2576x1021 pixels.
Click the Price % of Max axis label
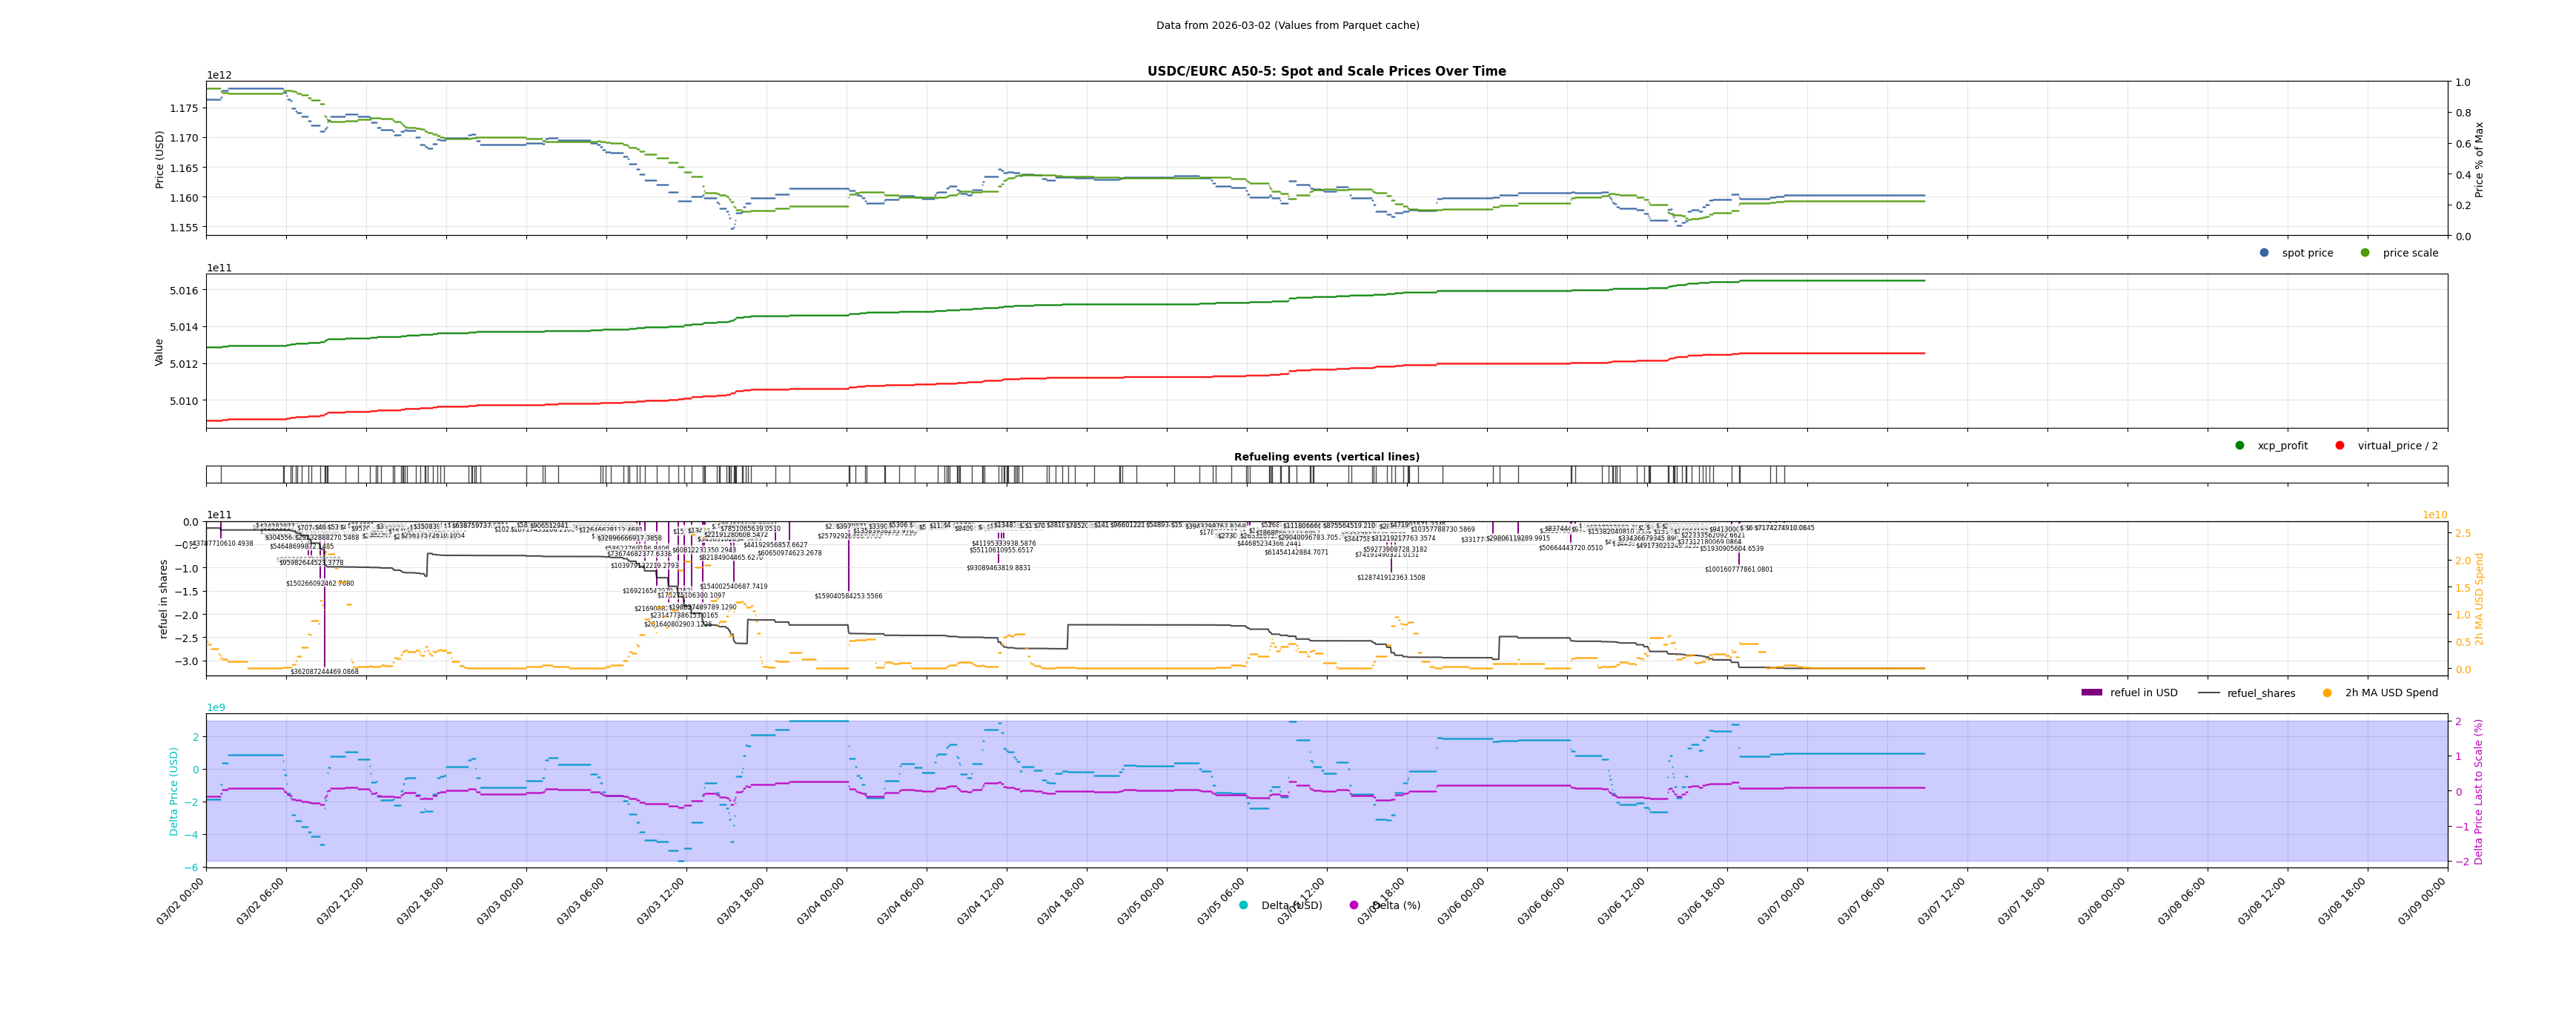pos(2479,159)
